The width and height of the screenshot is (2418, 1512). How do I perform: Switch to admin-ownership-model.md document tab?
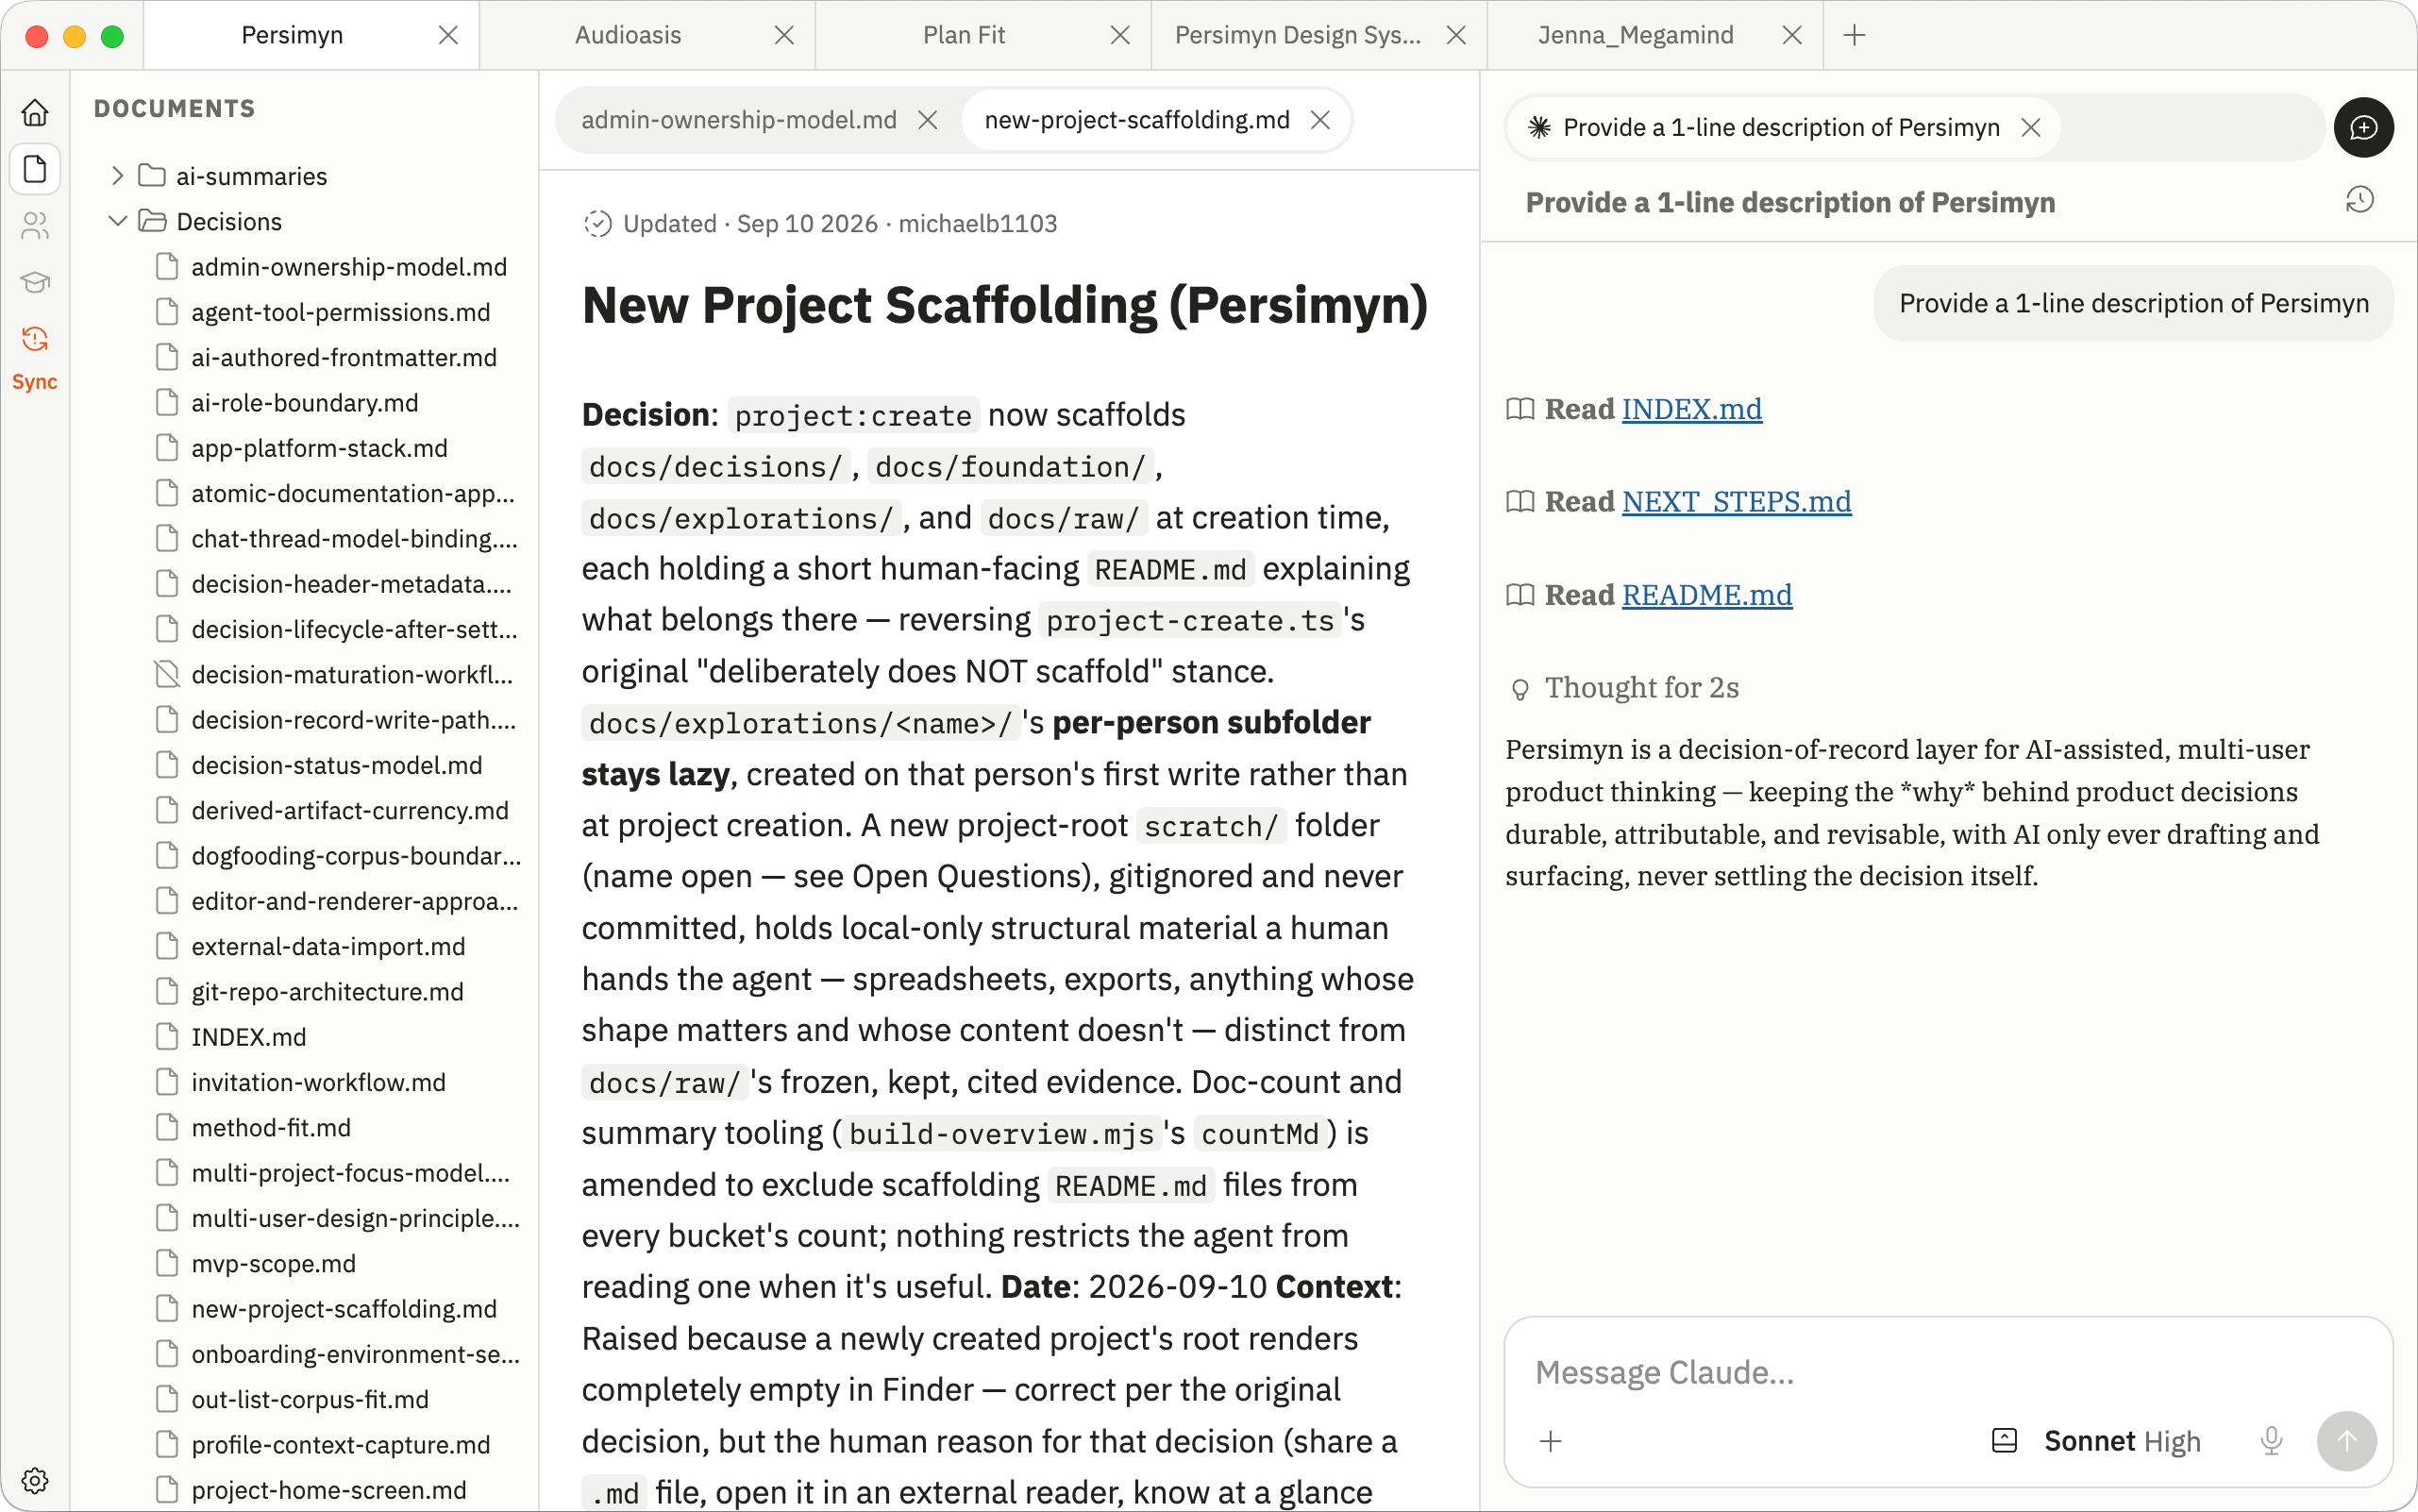739,120
